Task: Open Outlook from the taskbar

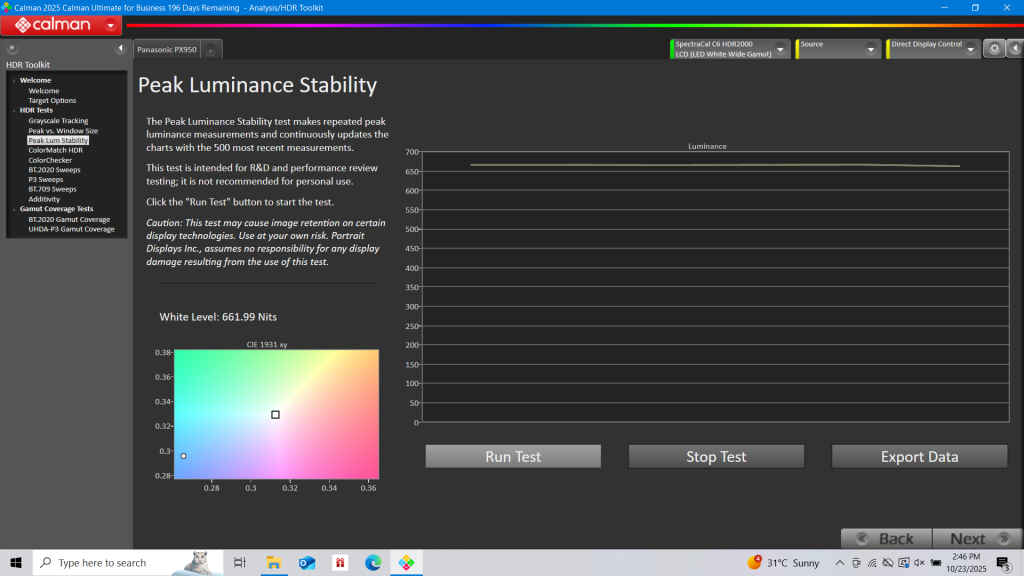Action: pos(306,563)
